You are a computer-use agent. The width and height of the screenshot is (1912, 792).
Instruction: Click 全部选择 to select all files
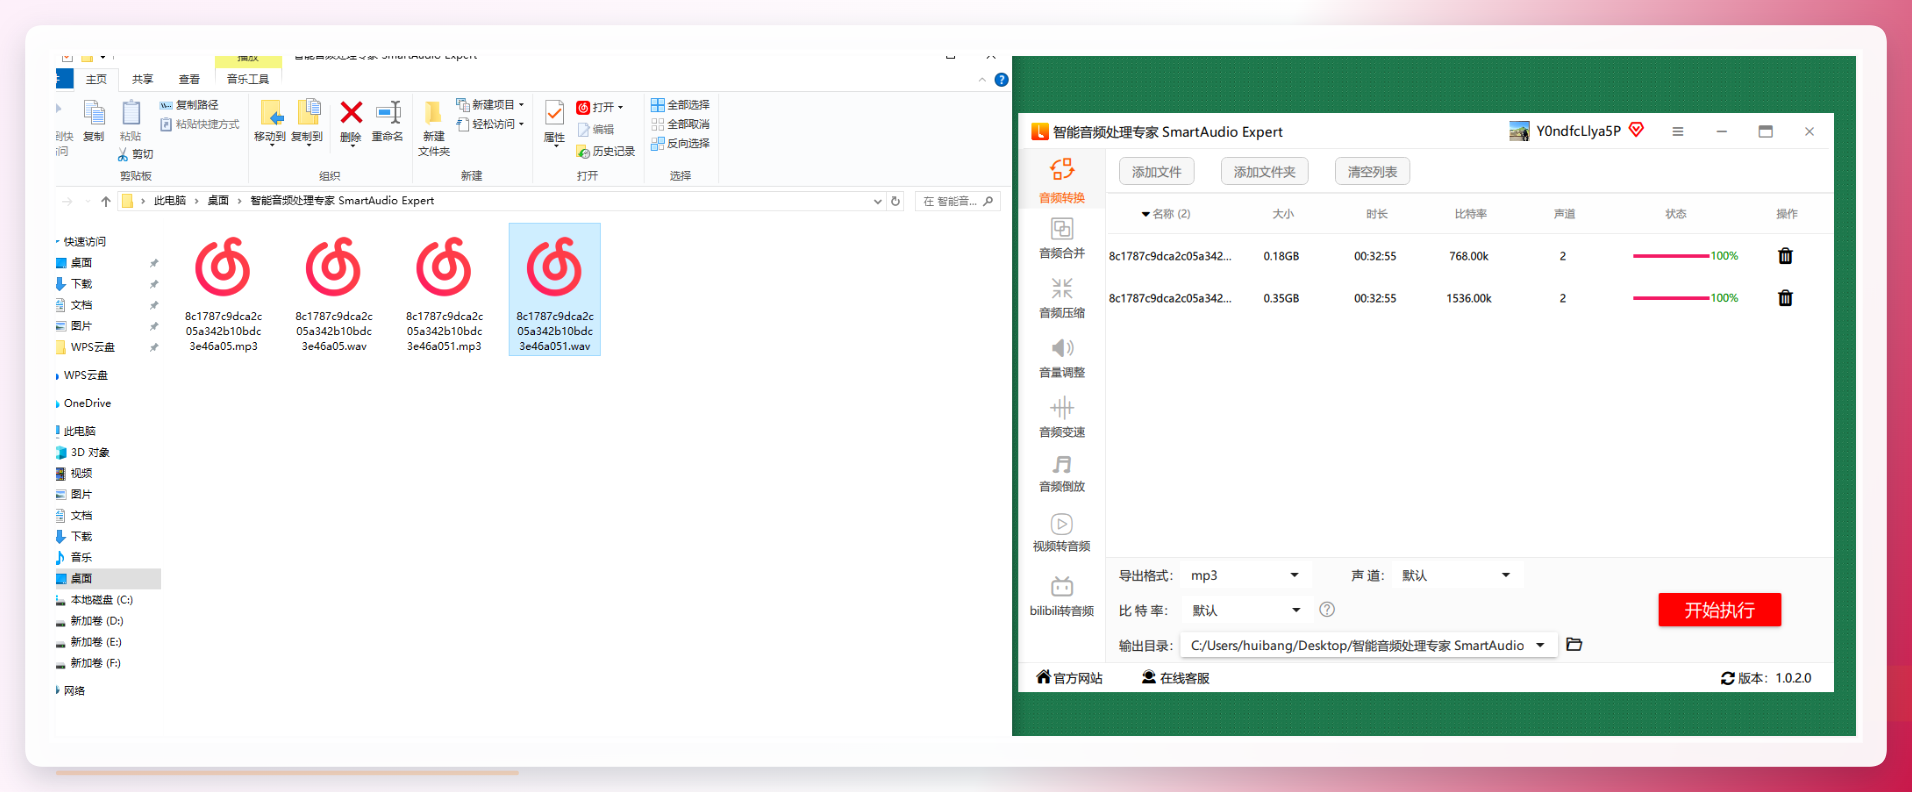pyautogui.click(x=680, y=105)
